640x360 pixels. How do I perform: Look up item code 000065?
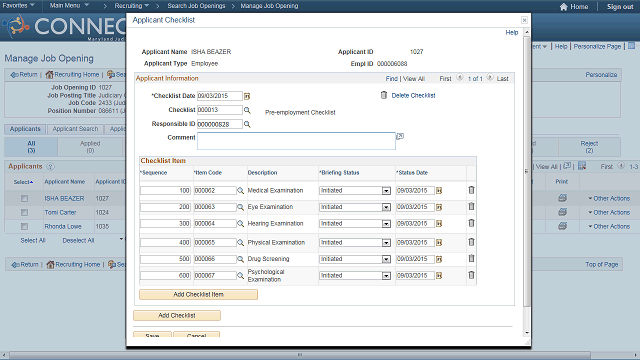(240, 242)
